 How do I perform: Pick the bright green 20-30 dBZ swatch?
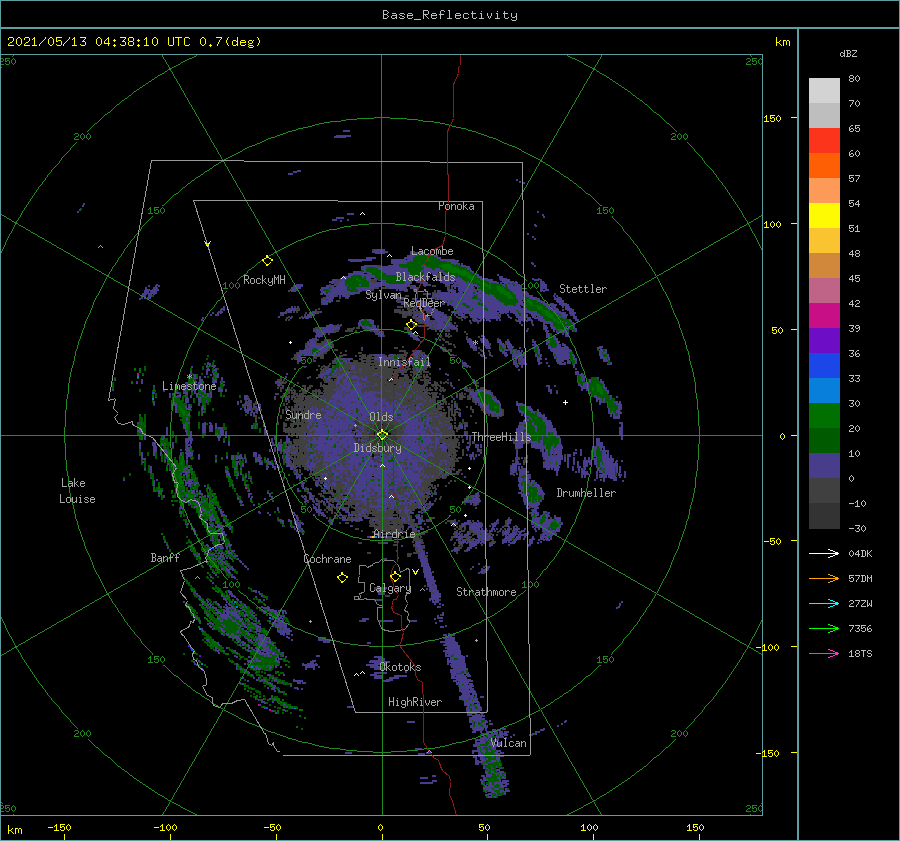pos(824,416)
